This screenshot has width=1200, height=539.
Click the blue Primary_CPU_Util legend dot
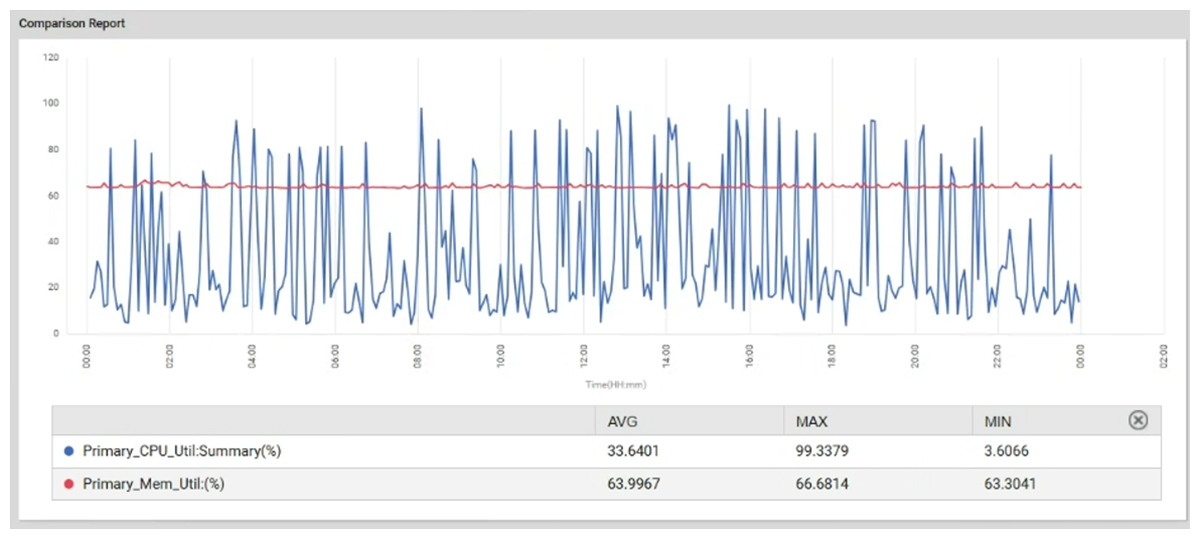point(69,451)
